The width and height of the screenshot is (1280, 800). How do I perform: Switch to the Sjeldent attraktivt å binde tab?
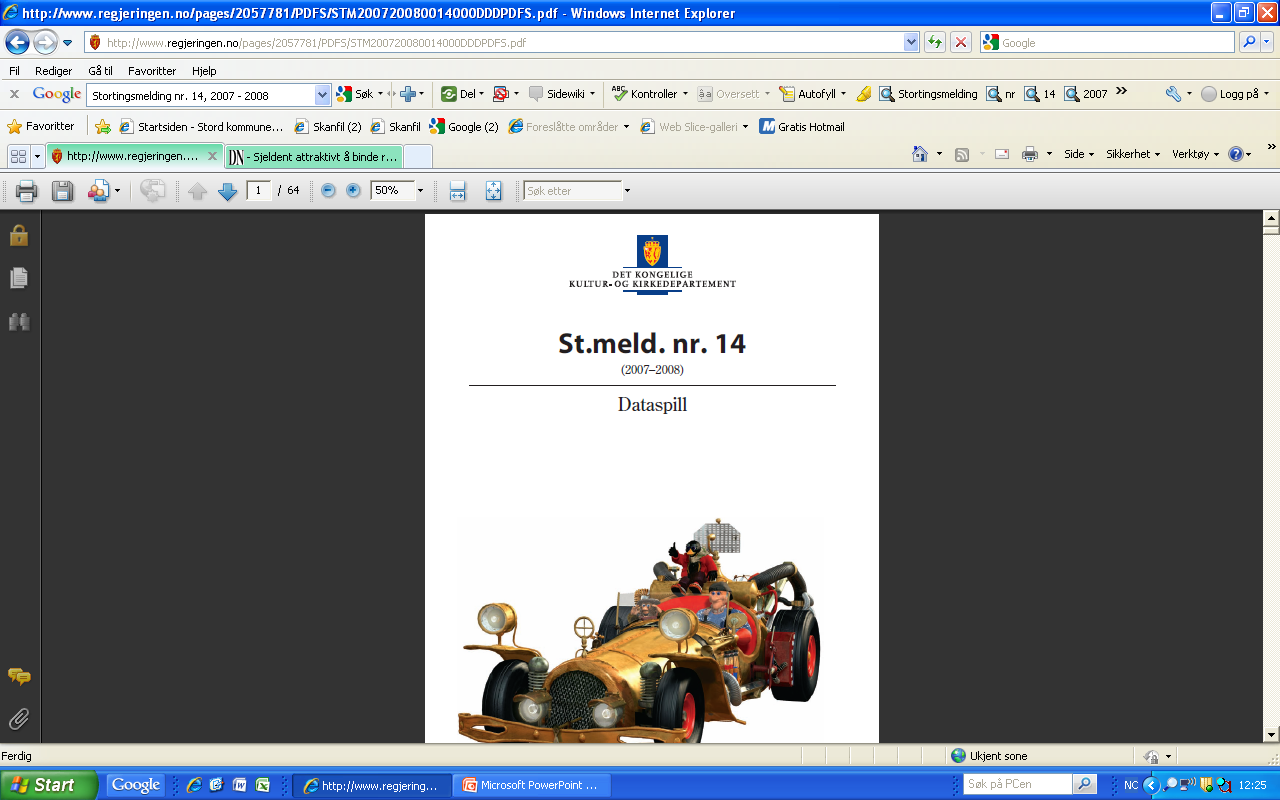313,156
